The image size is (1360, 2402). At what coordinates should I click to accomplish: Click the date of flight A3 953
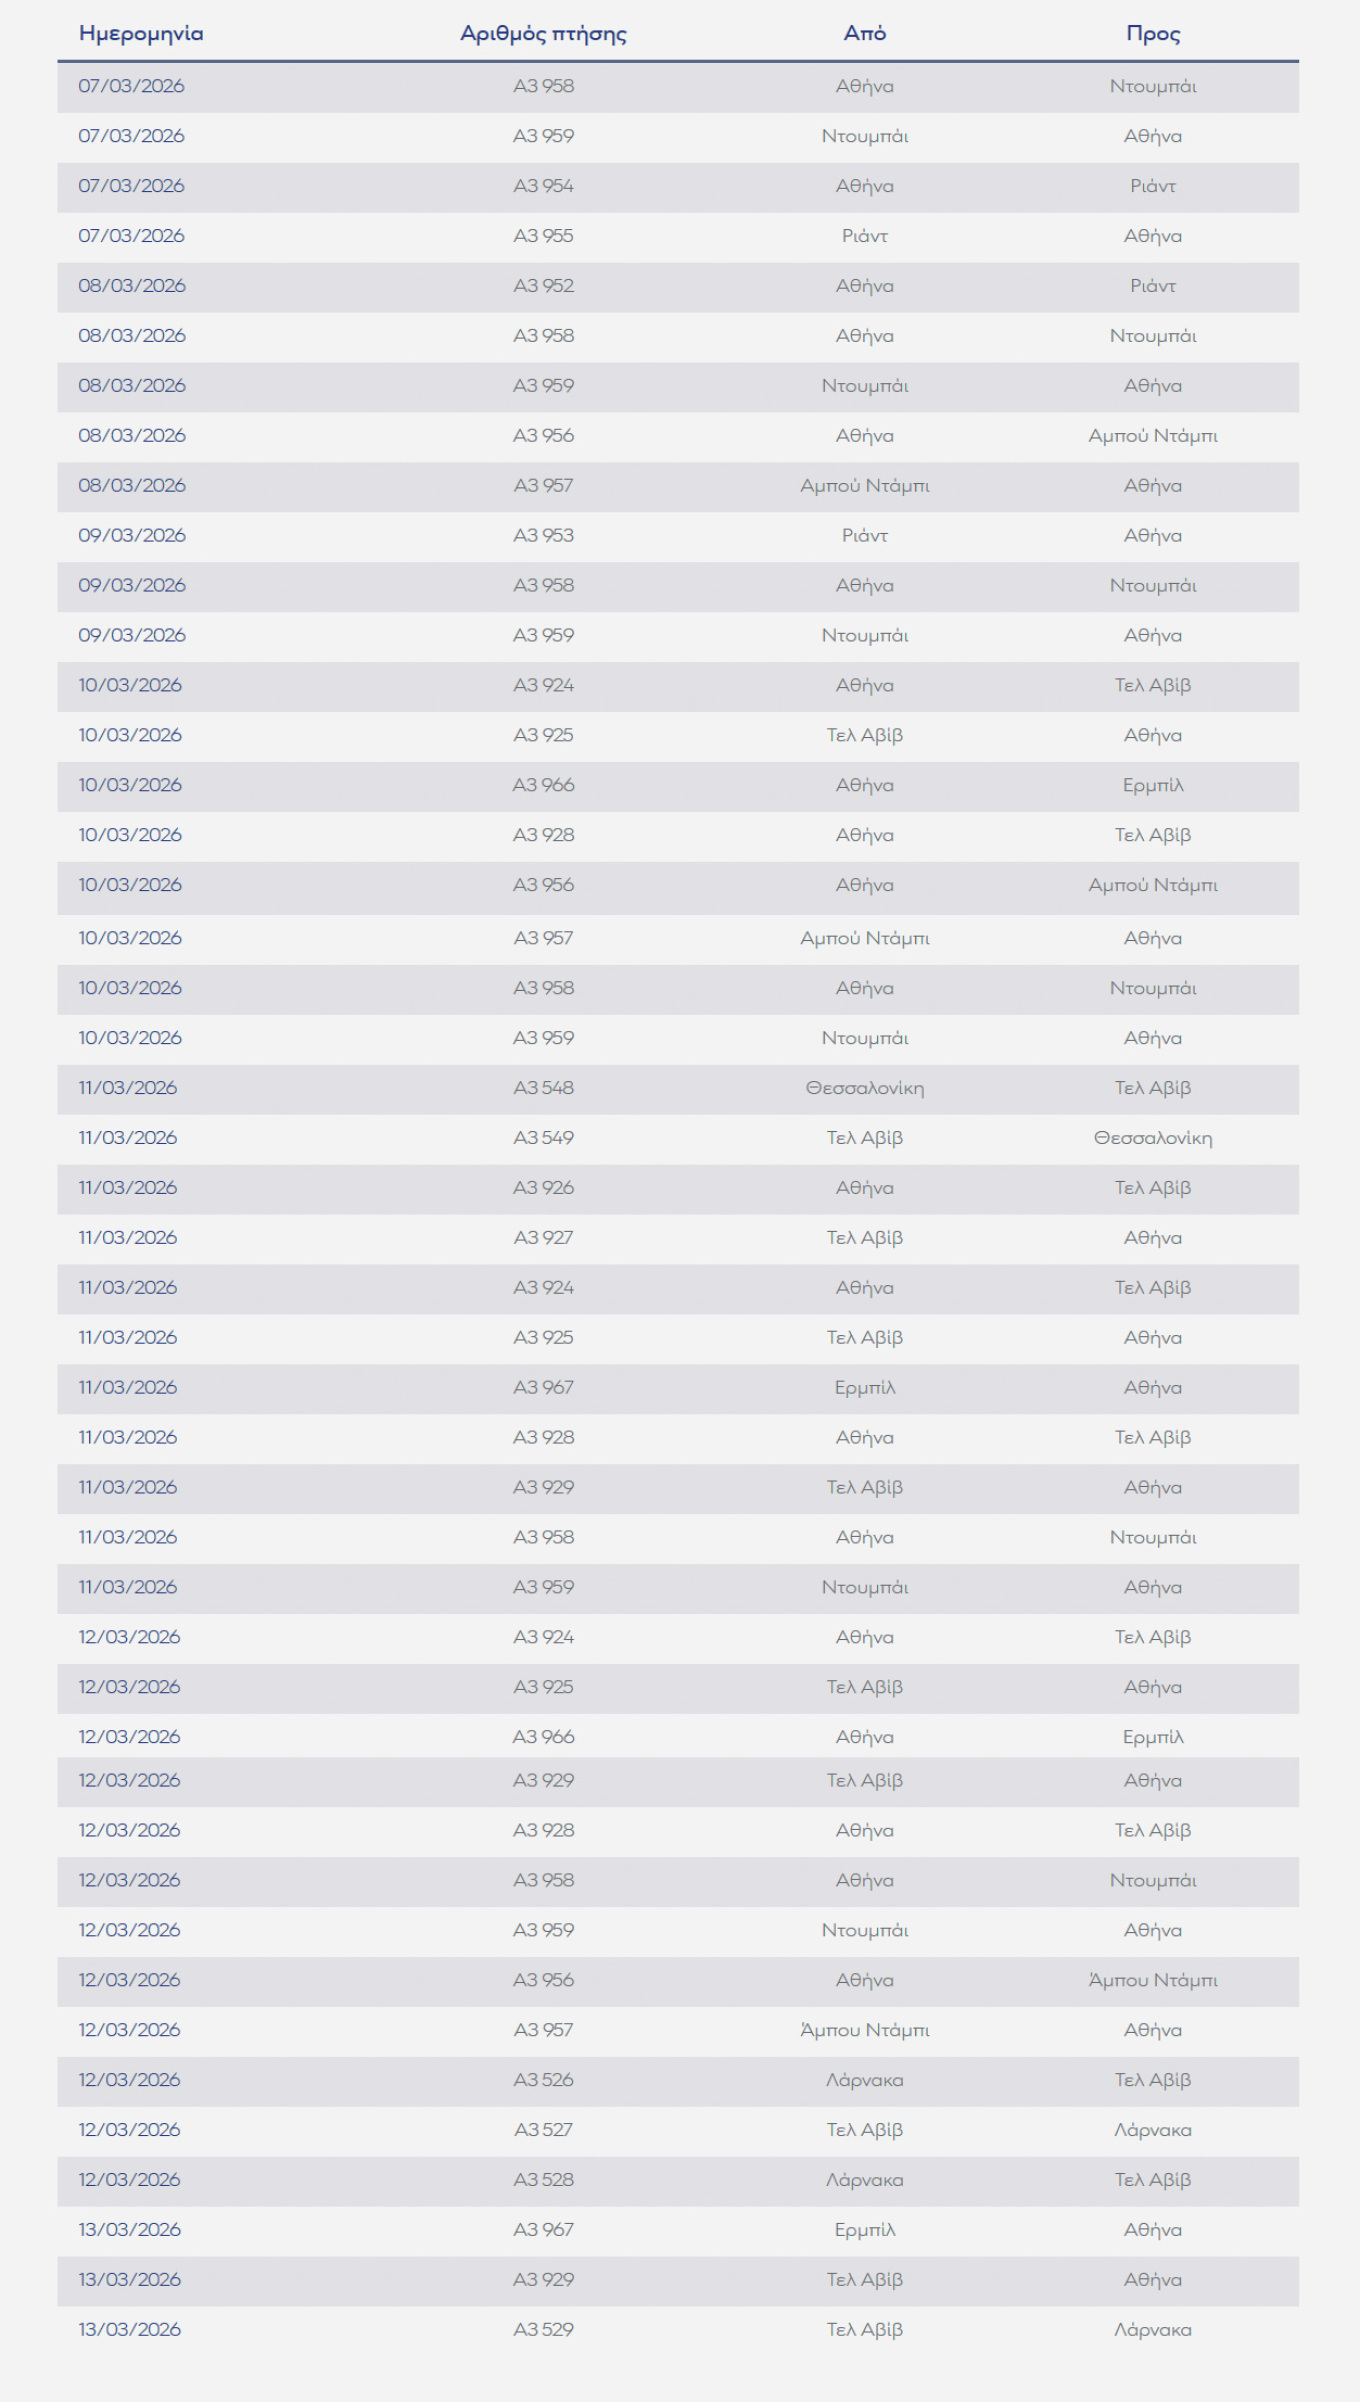(x=132, y=536)
